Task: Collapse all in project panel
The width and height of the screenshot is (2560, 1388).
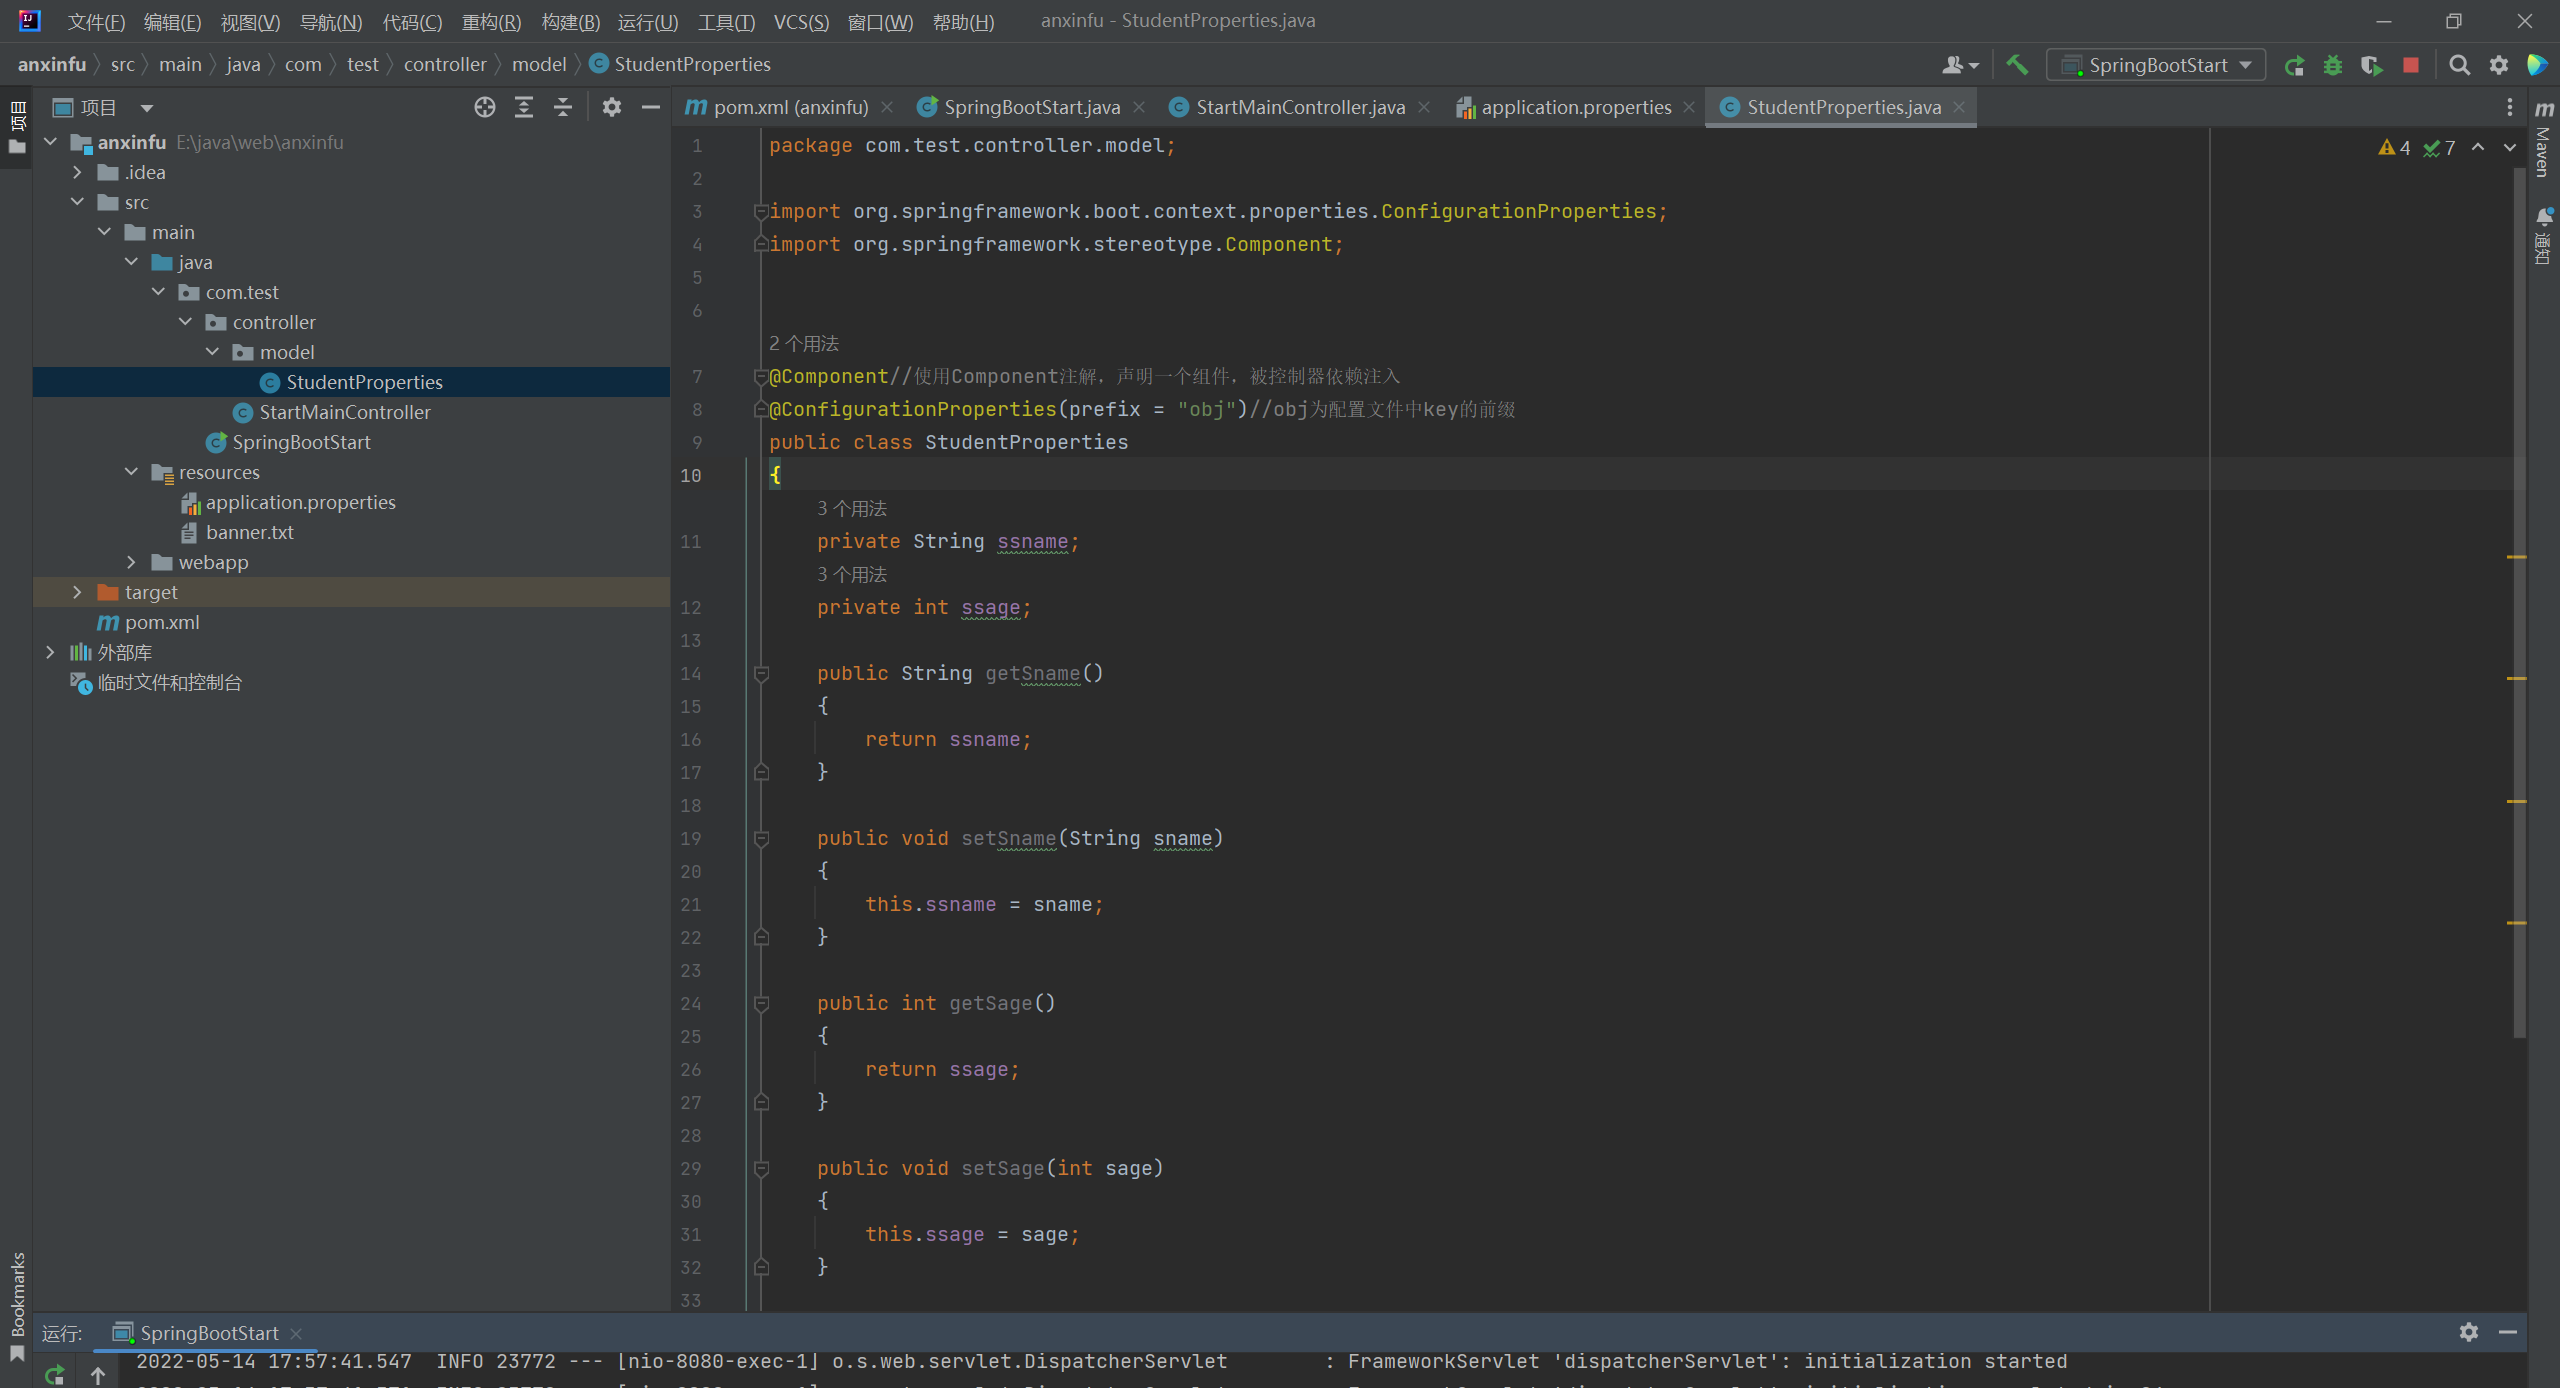Action: 563,107
